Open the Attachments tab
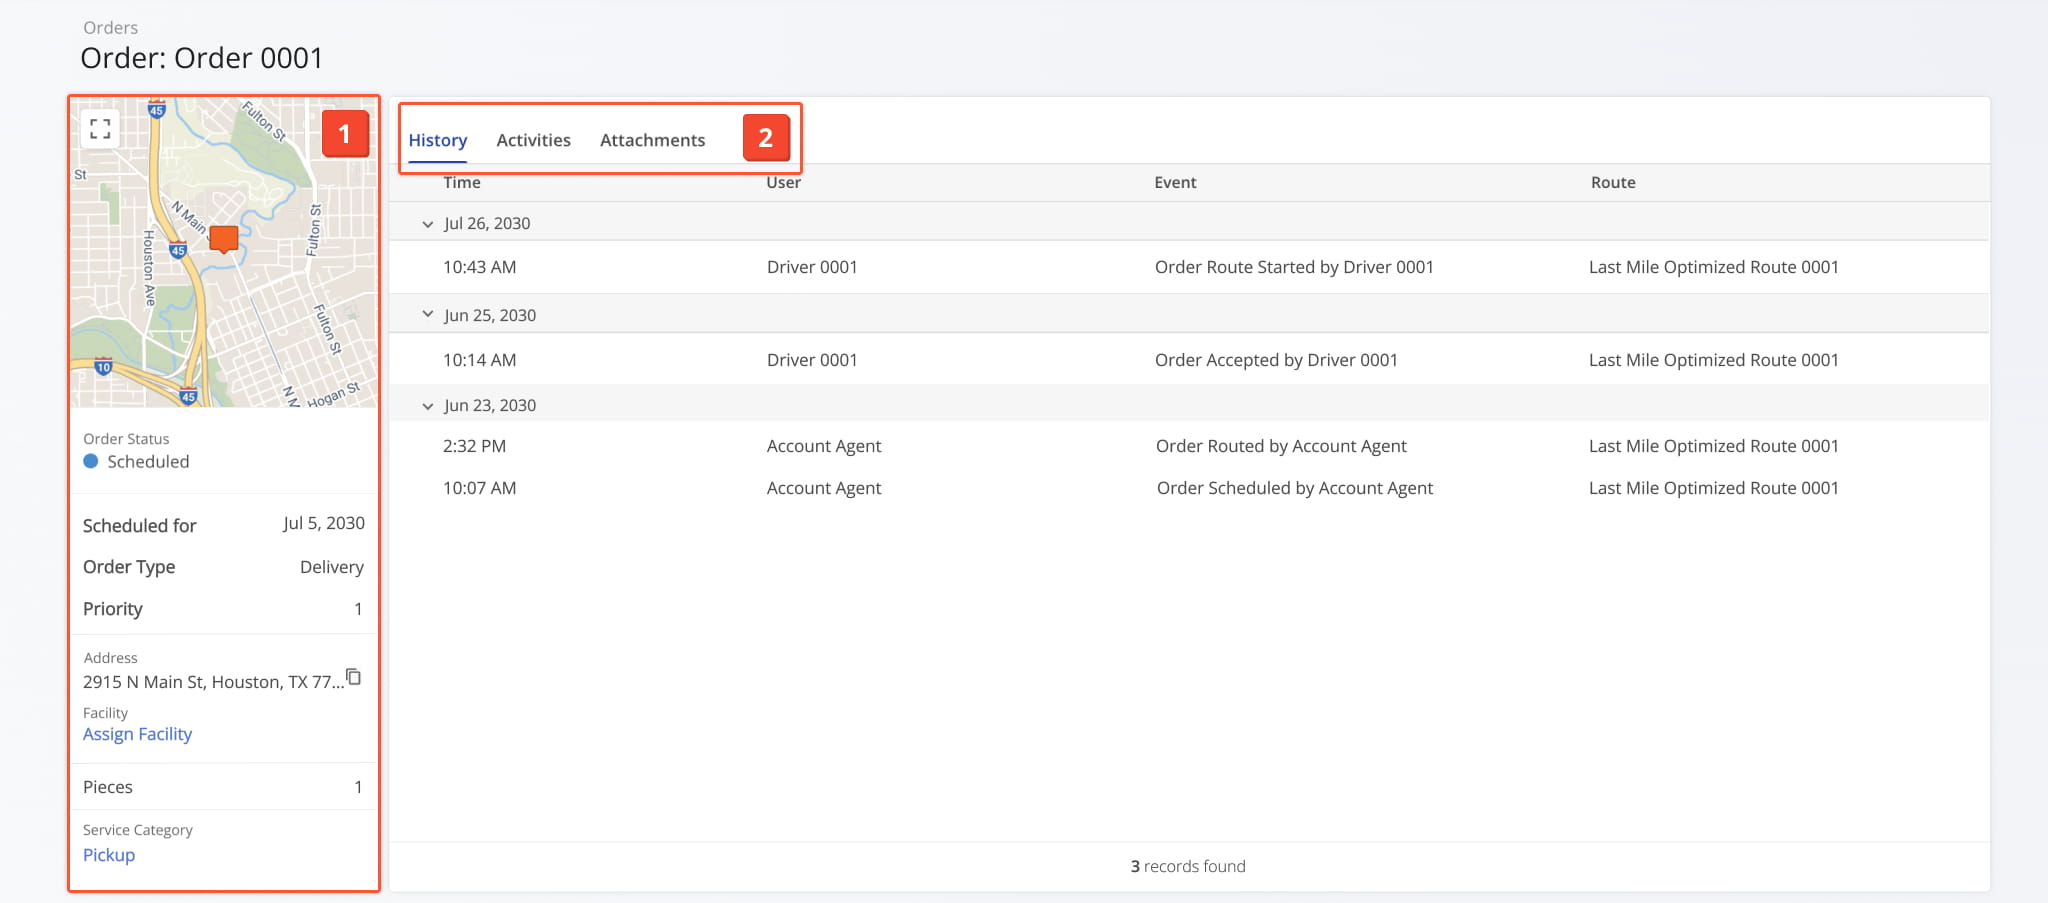The width and height of the screenshot is (2048, 903). (x=652, y=140)
